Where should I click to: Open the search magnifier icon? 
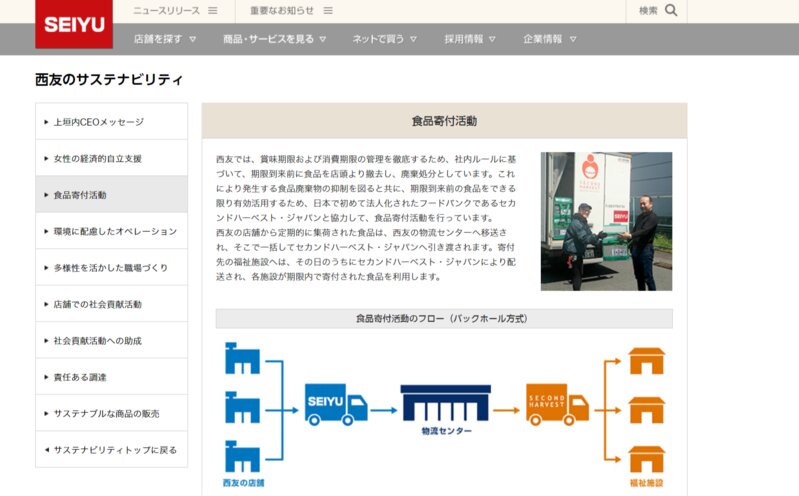coord(671,10)
